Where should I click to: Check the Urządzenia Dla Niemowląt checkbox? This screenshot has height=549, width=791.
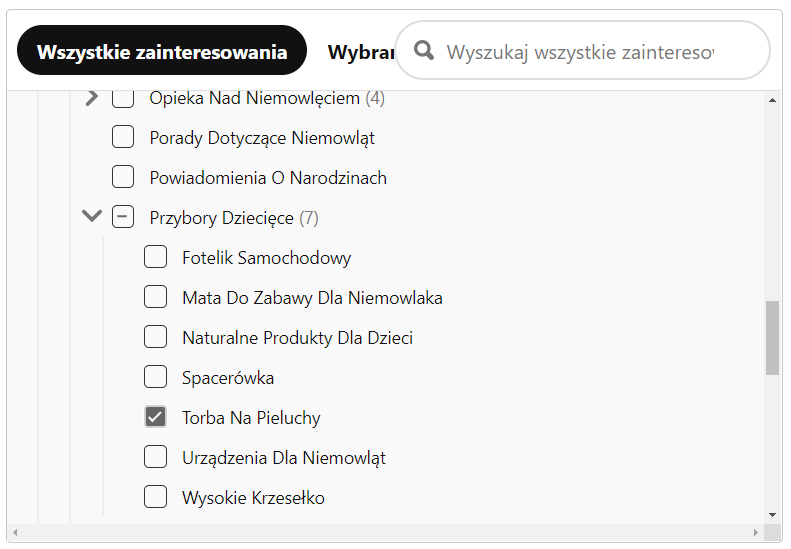pyautogui.click(x=155, y=457)
